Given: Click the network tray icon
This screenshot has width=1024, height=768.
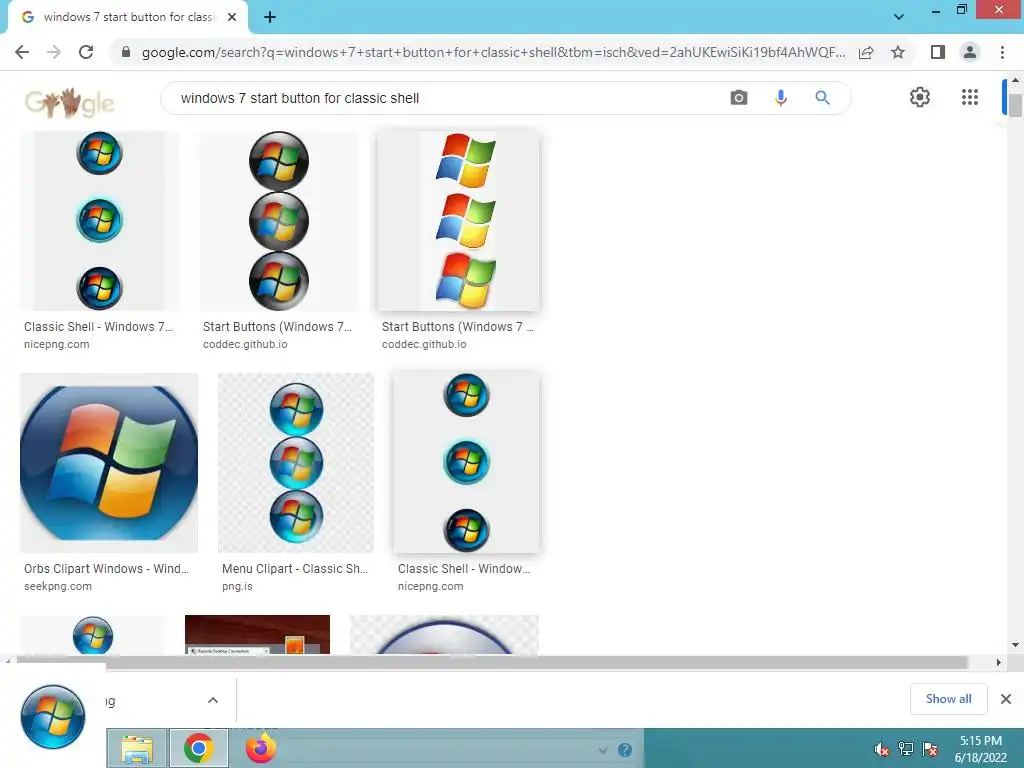Looking at the screenshot, I should click(906, 749).
